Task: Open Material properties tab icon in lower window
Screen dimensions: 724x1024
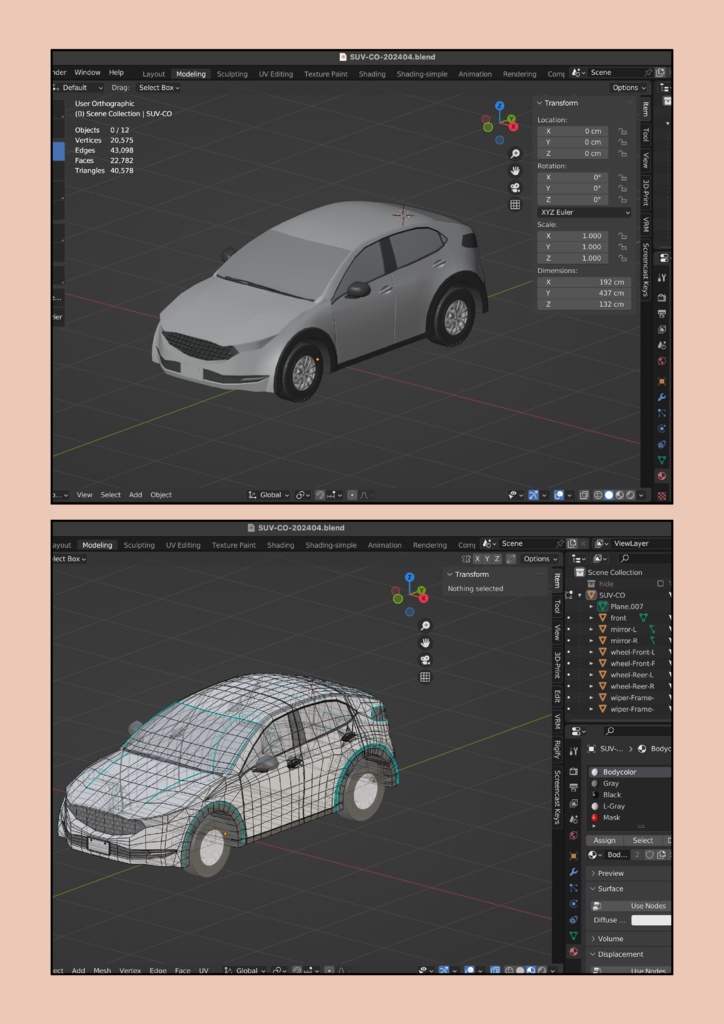Action: click(573, 952)
